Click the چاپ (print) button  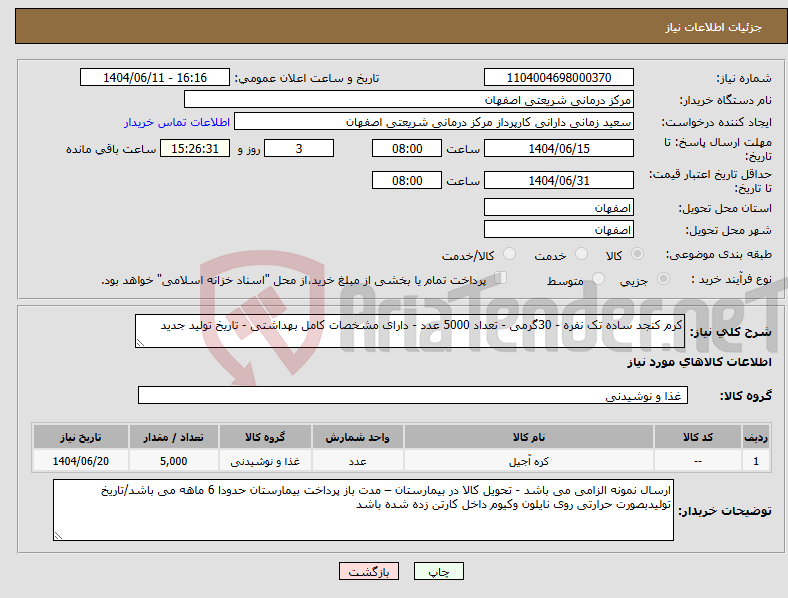tap(439, 571)
